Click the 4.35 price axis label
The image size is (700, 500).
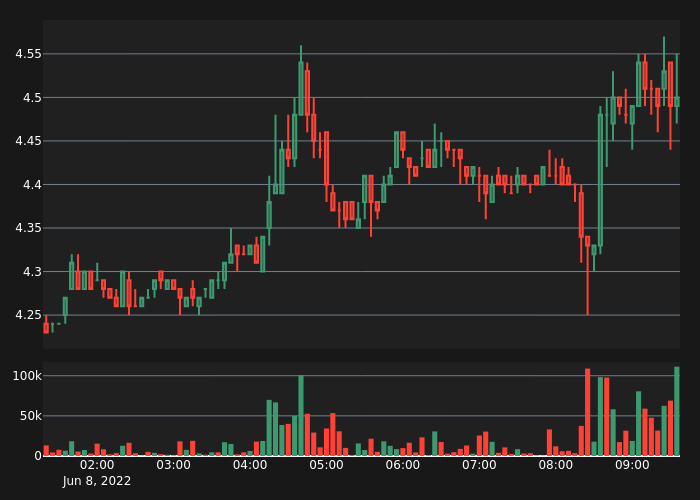28,228
